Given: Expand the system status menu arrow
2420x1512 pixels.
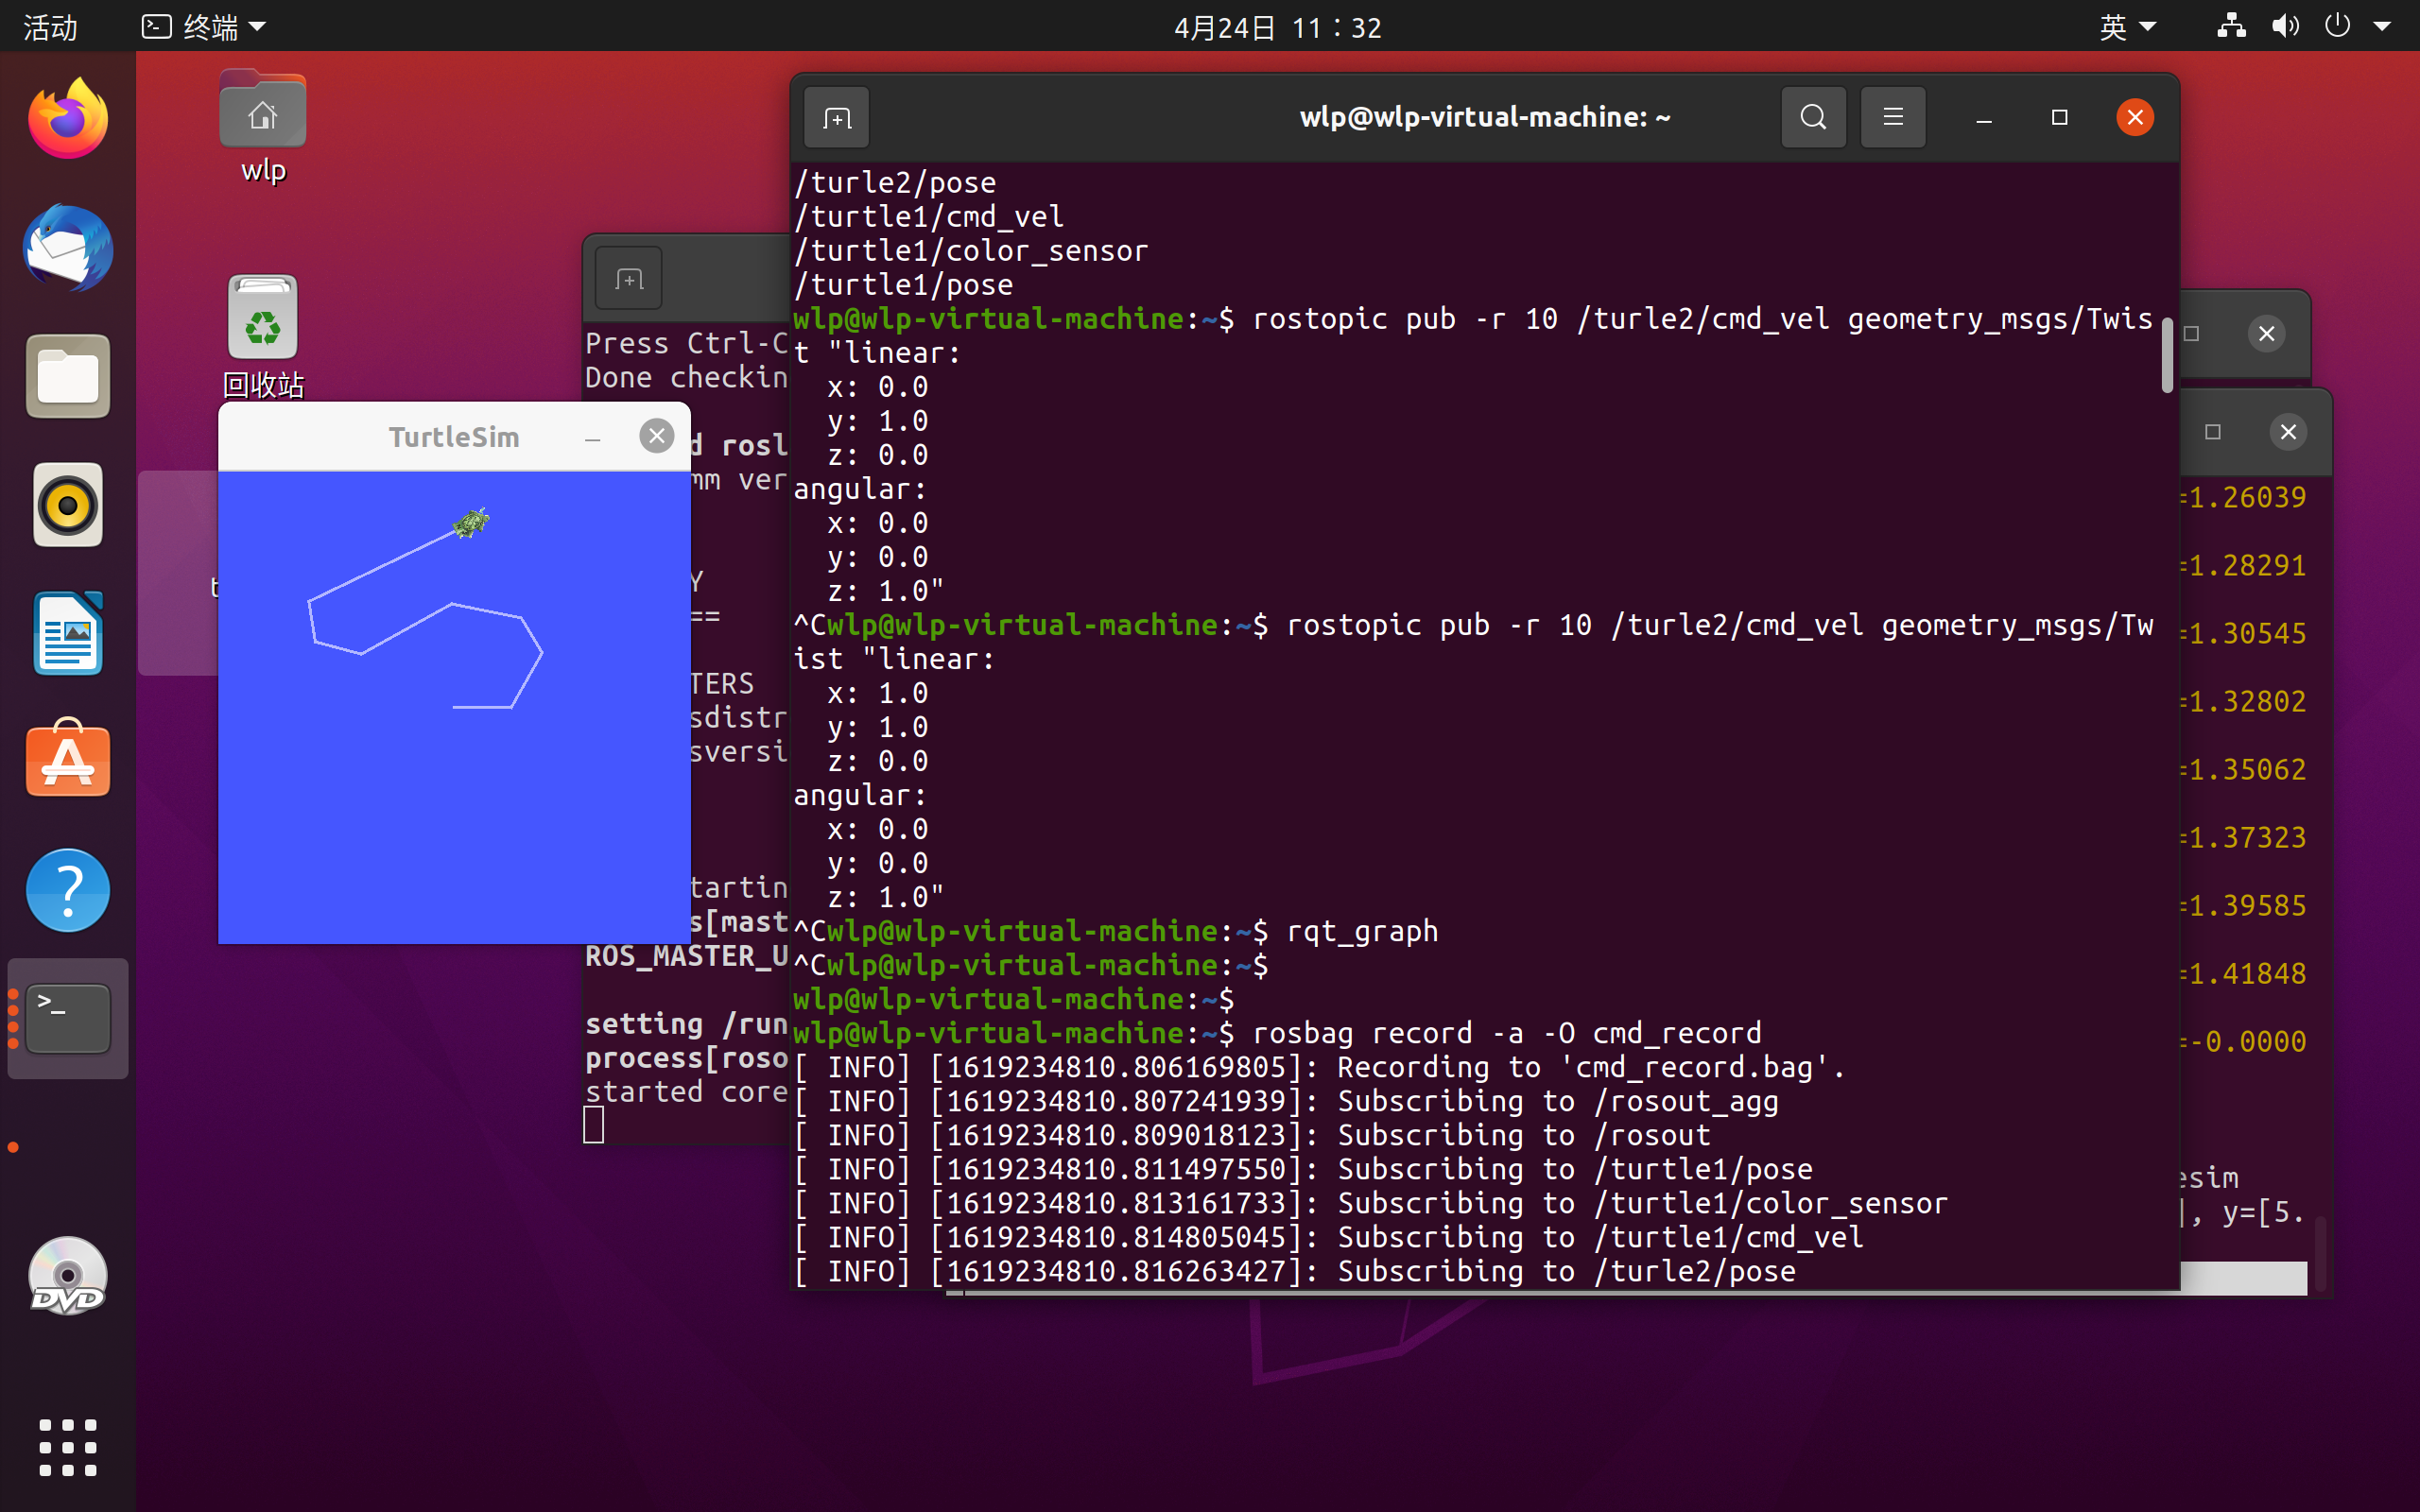Looking at the screenshot, I should [x=2382, y=27].
